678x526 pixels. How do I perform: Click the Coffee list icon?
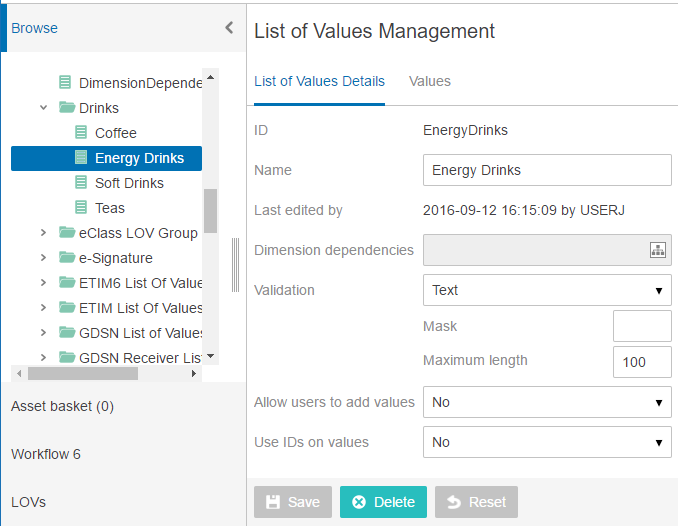pos(81,132)
